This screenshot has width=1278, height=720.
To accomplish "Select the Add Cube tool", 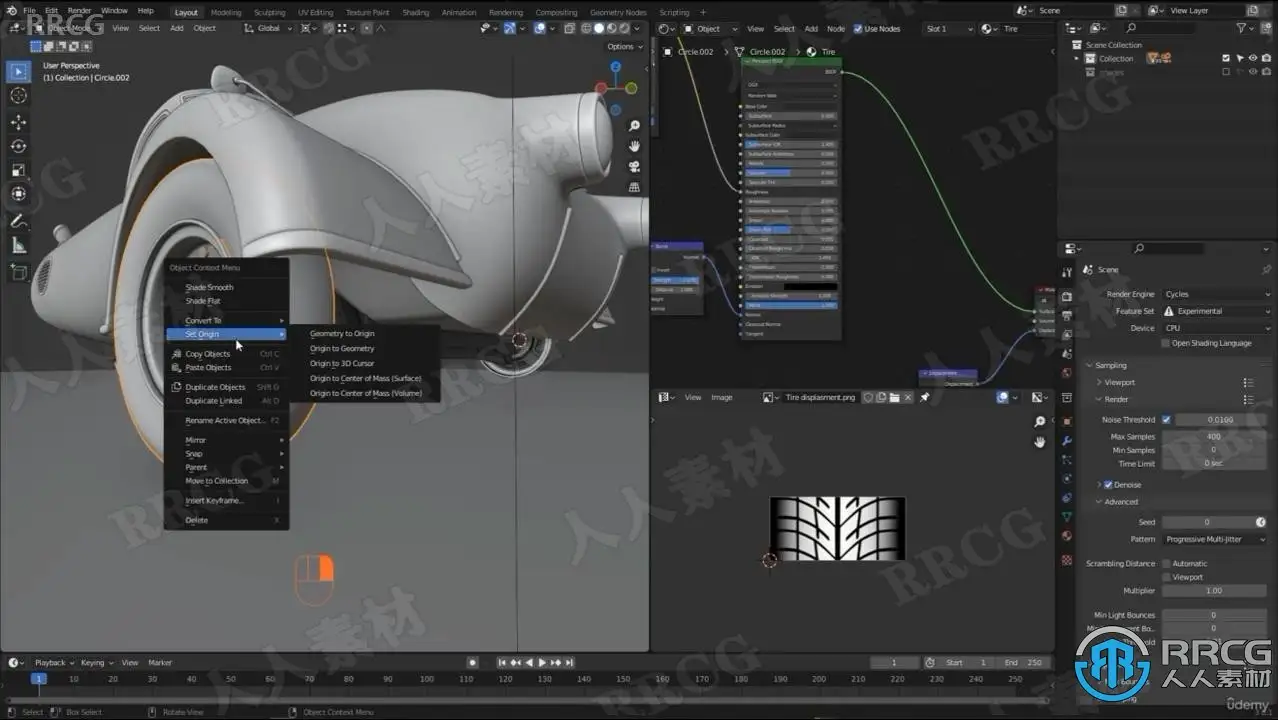I will (x=18, y=272).
